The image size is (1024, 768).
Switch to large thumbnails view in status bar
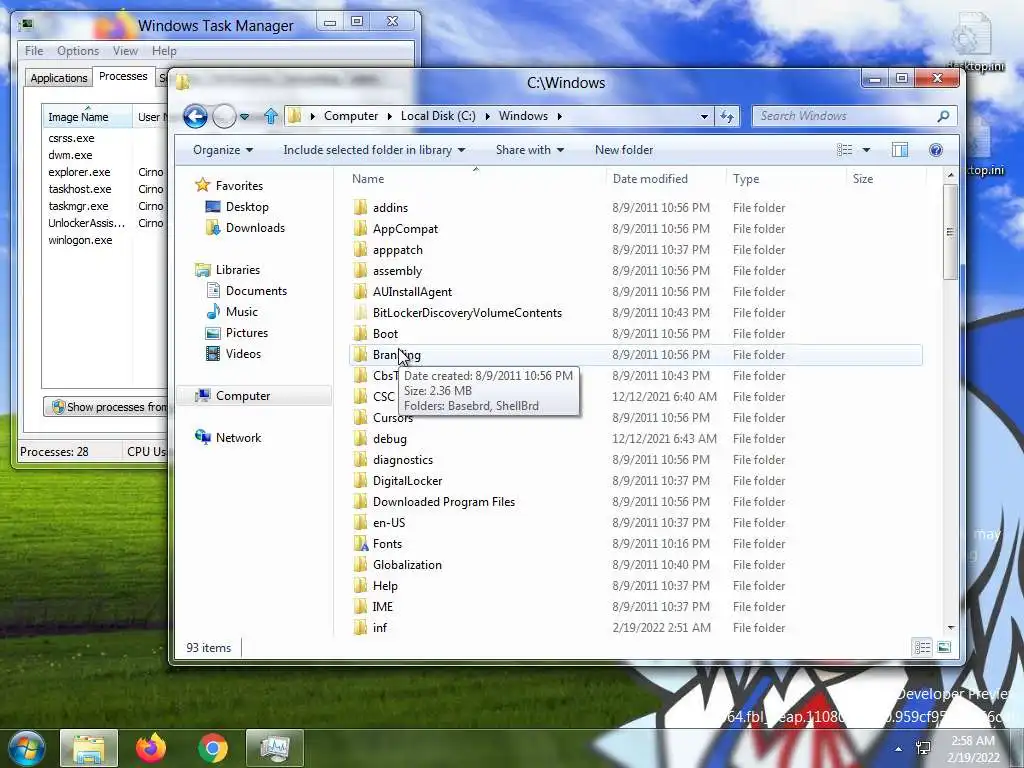point(944,648)
